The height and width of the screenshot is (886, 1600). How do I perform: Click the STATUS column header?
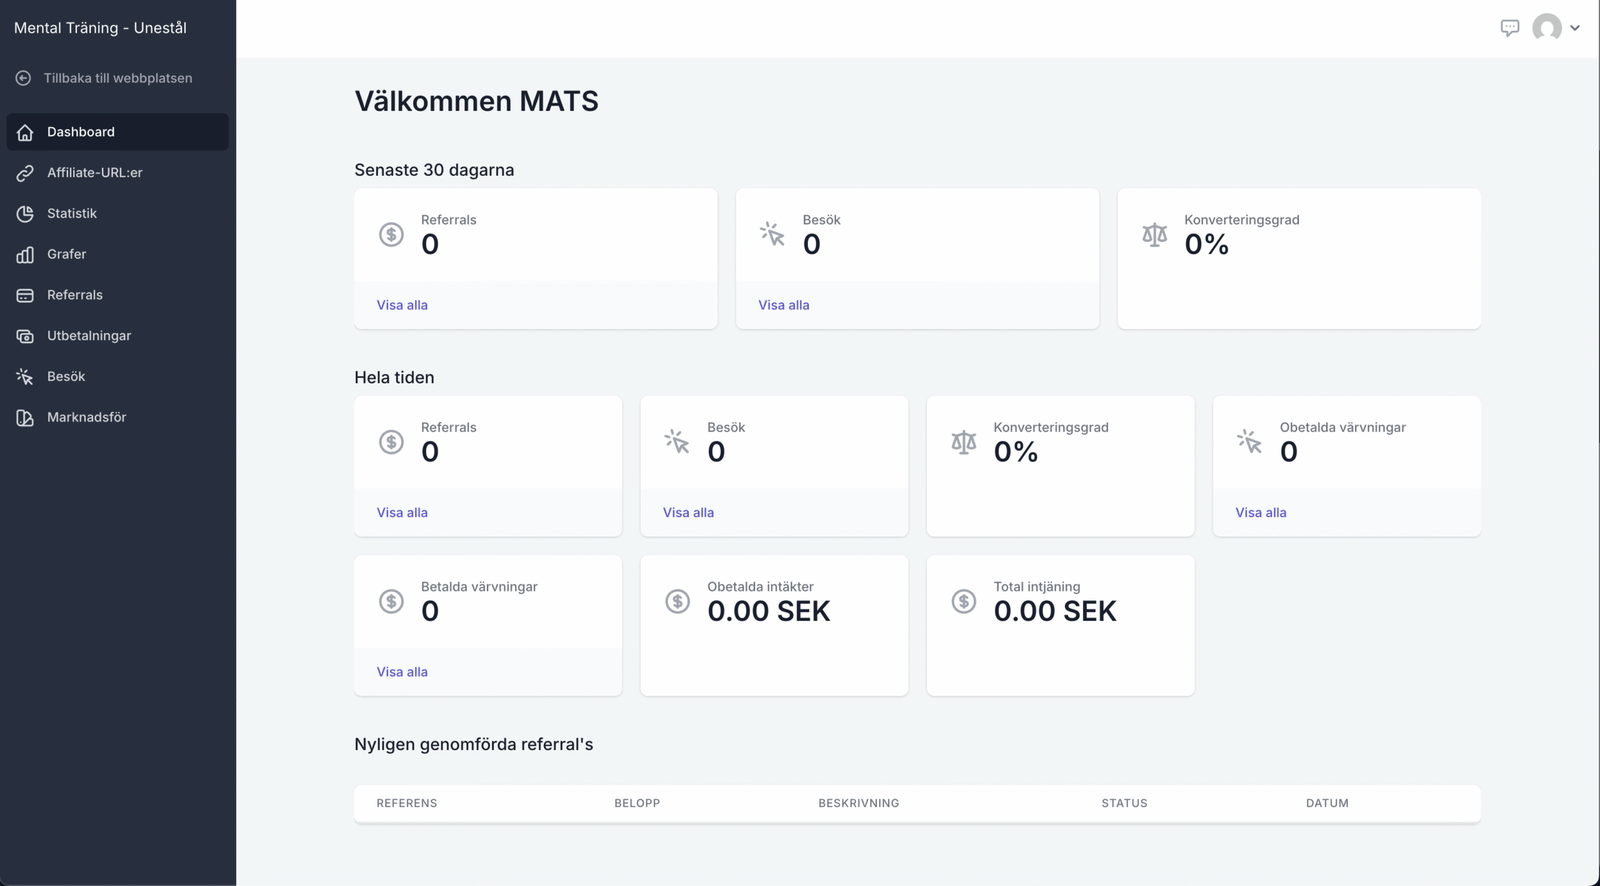pyautogui.click(x=1124, y=803)
